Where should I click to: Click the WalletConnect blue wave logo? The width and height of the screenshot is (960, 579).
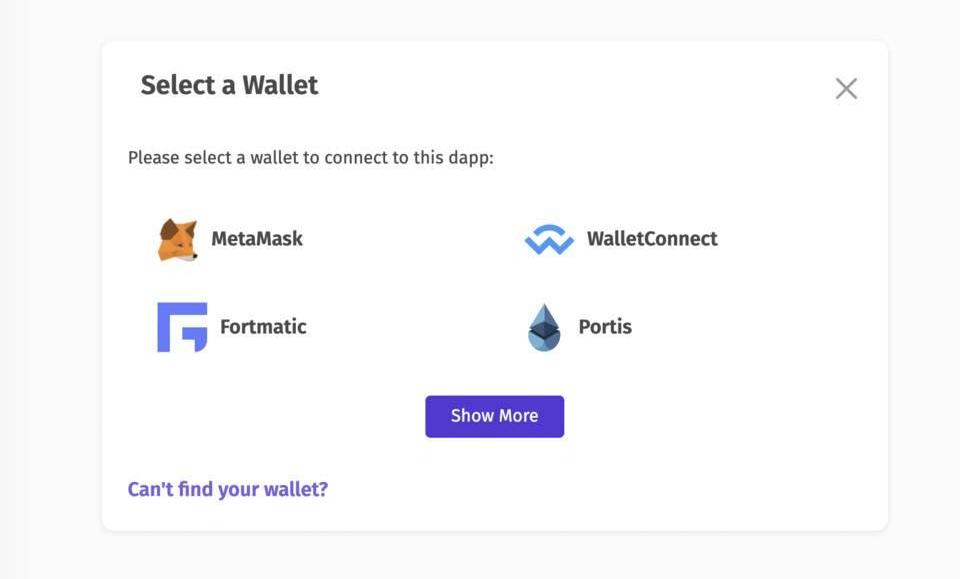point(549,240)
